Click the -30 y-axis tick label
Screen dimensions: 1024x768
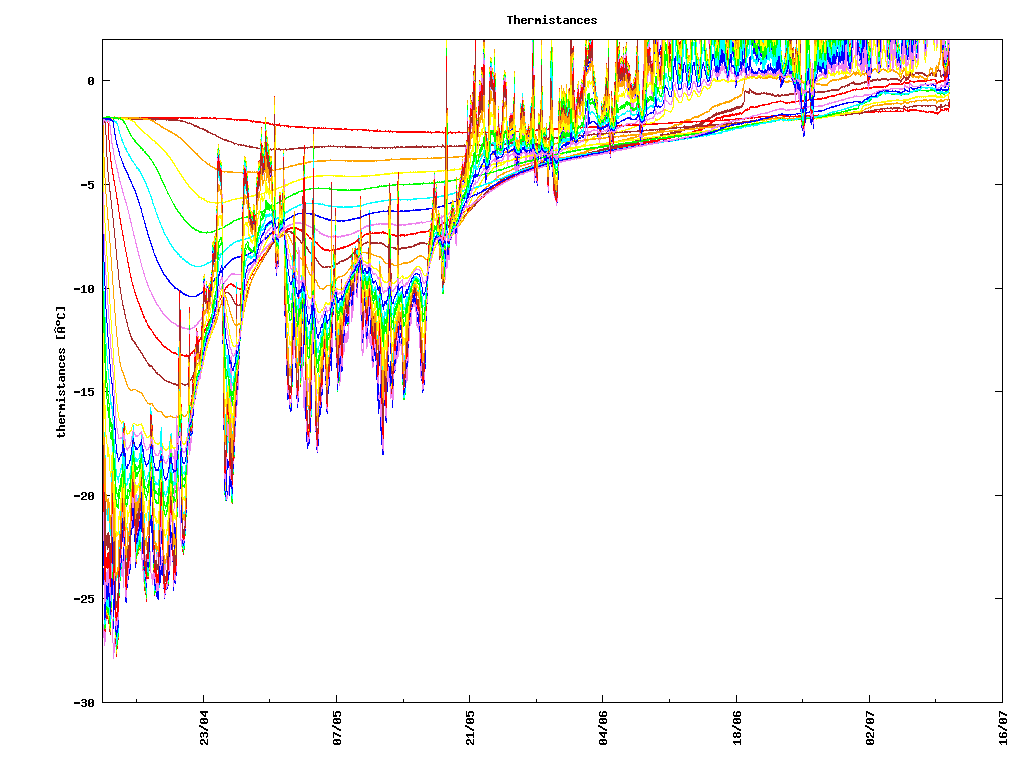85,703
